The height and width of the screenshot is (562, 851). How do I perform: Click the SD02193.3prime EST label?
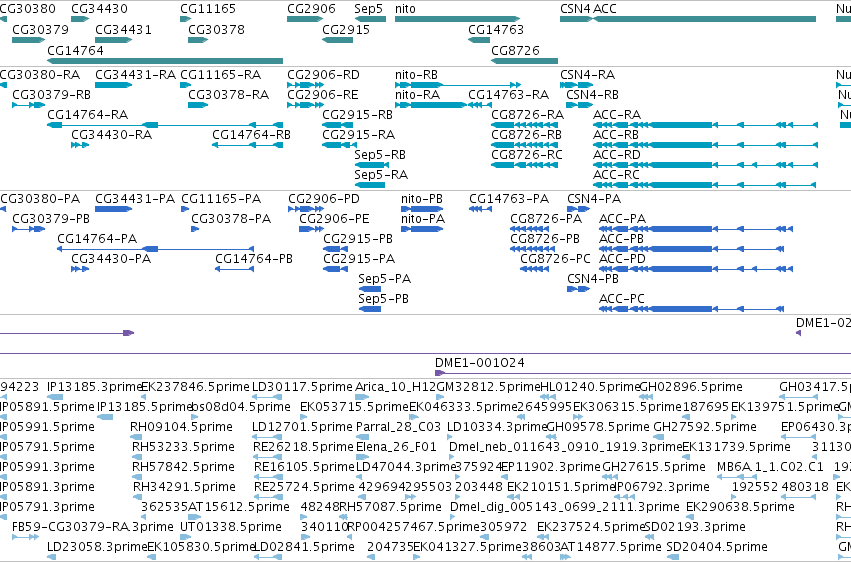point(695,527)
